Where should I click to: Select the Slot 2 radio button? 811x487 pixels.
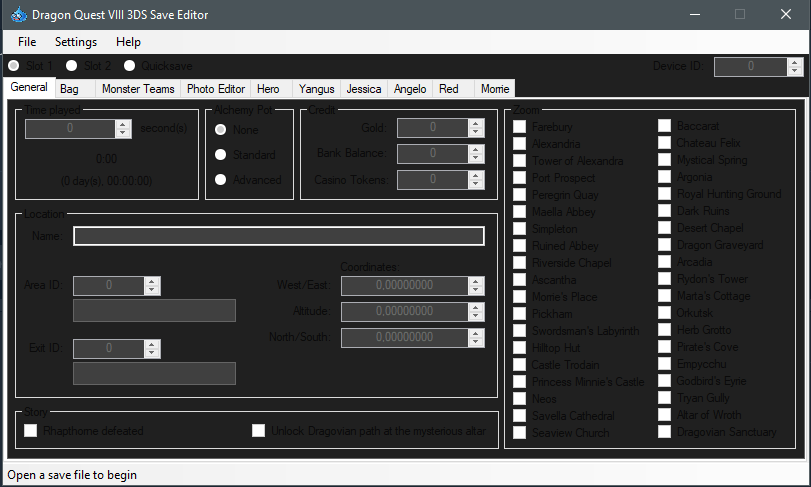(71, 66)
